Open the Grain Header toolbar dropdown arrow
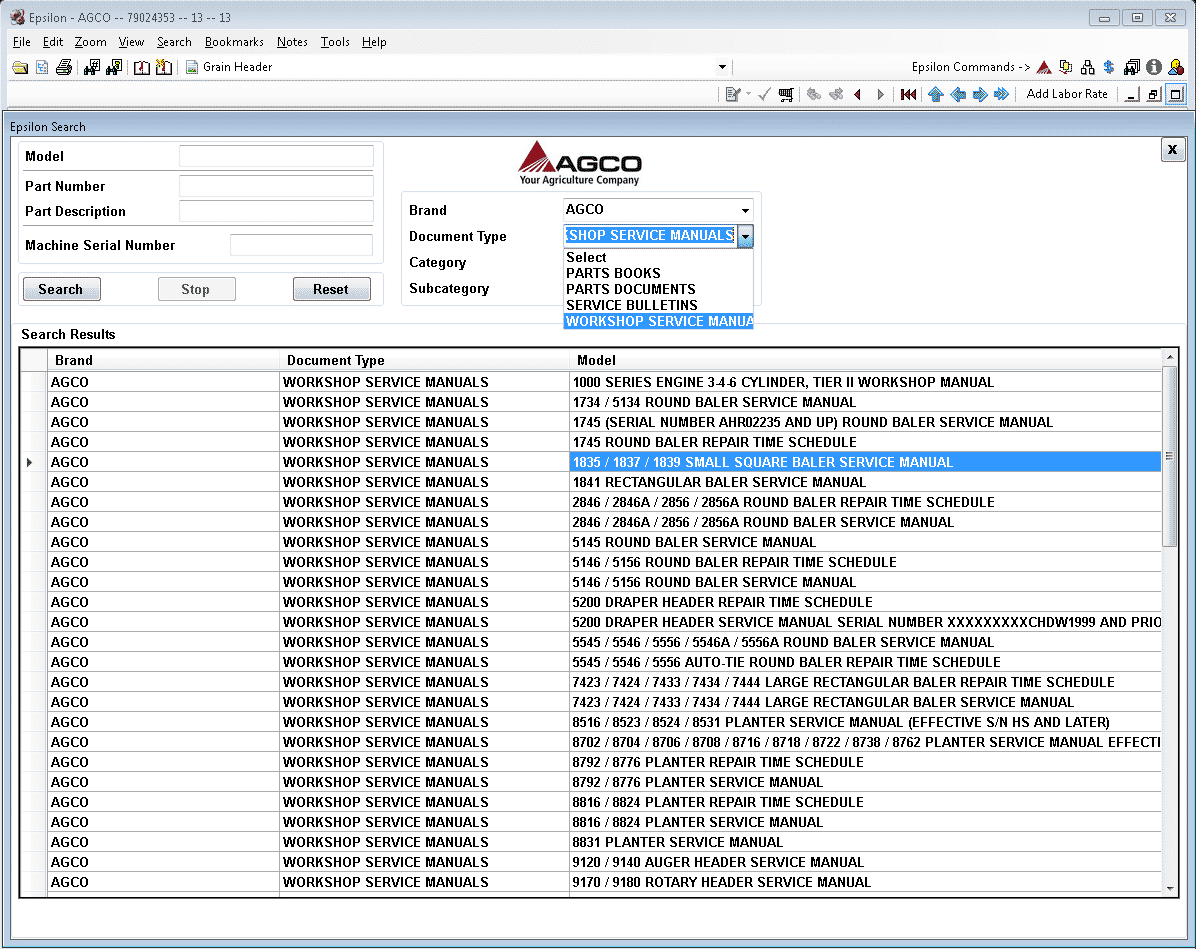Viewport: 1196px width, 949px height. click(722, 67)
